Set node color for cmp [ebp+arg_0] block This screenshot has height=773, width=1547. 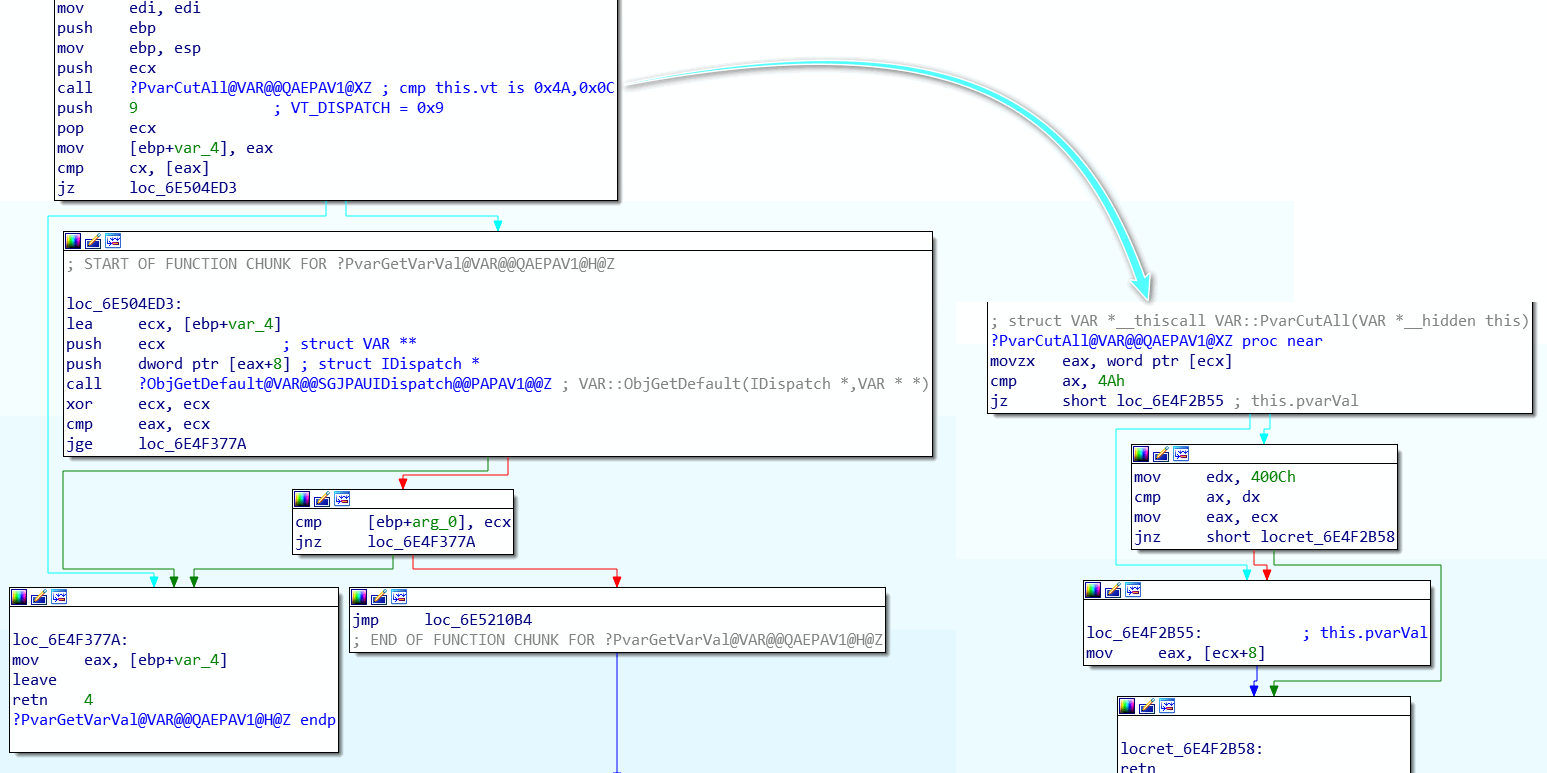(302, 499)
